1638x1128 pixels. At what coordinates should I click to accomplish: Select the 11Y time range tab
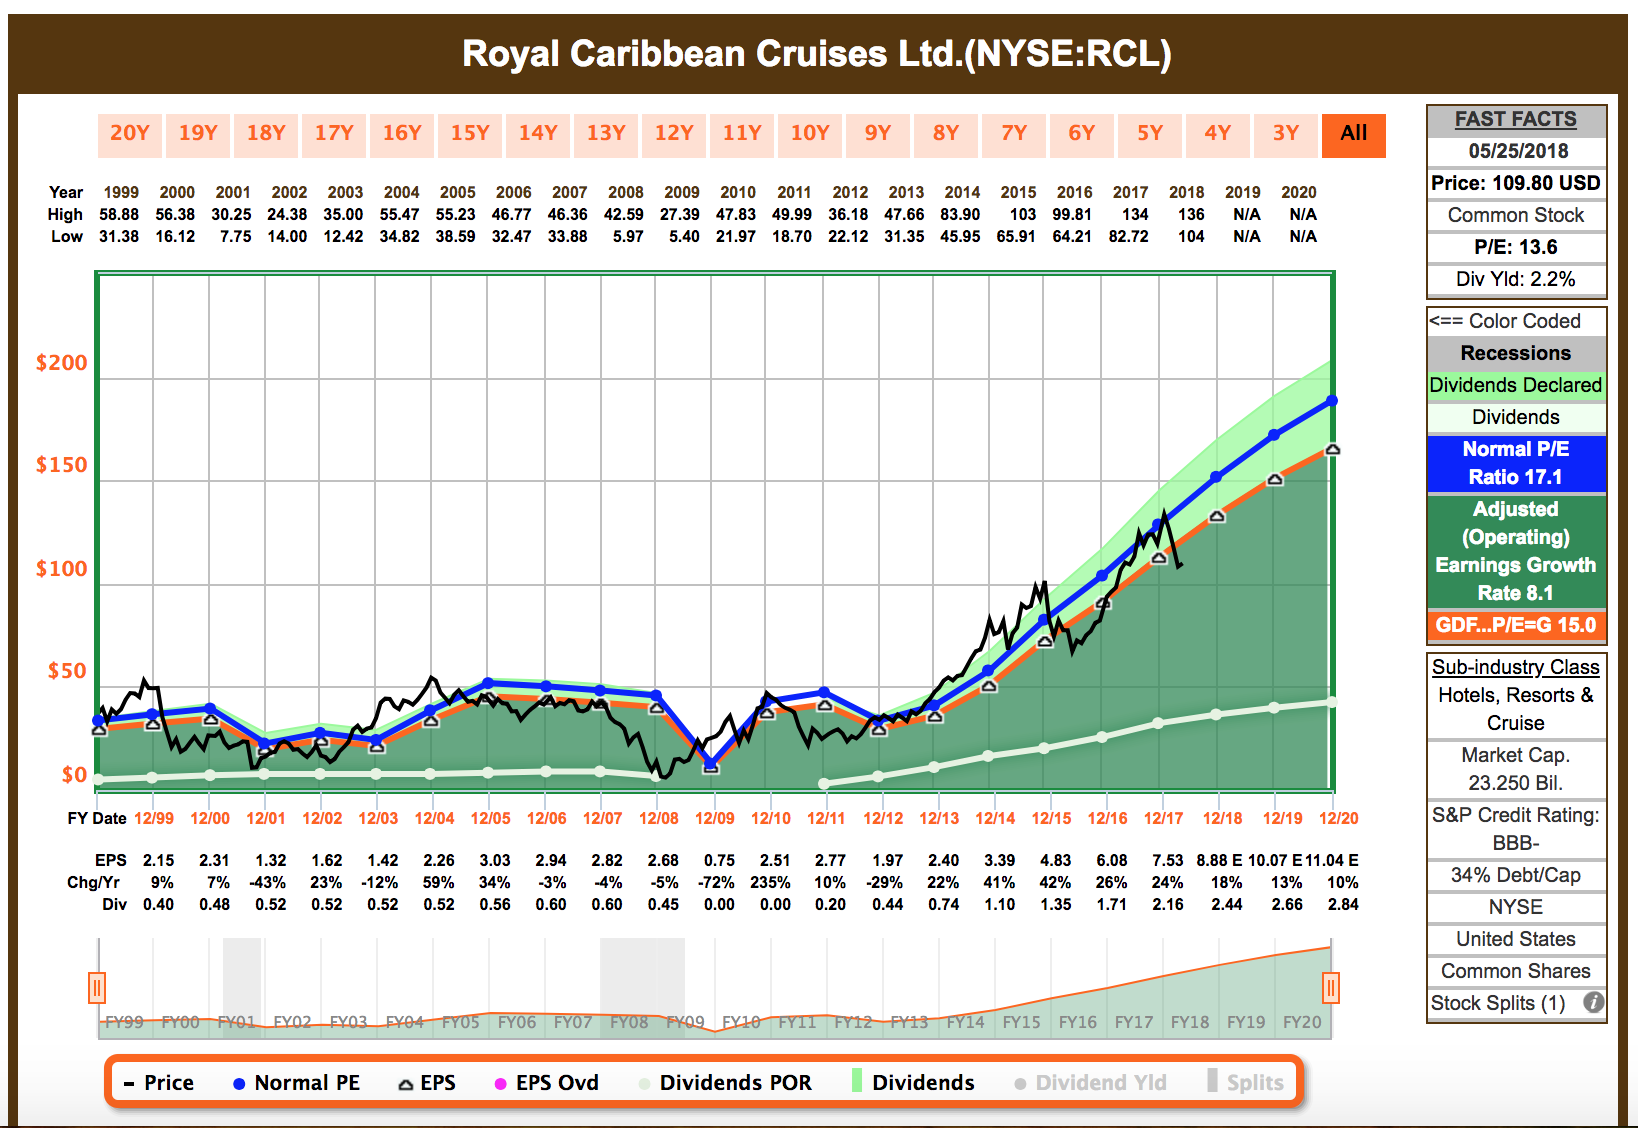point(742,135)
